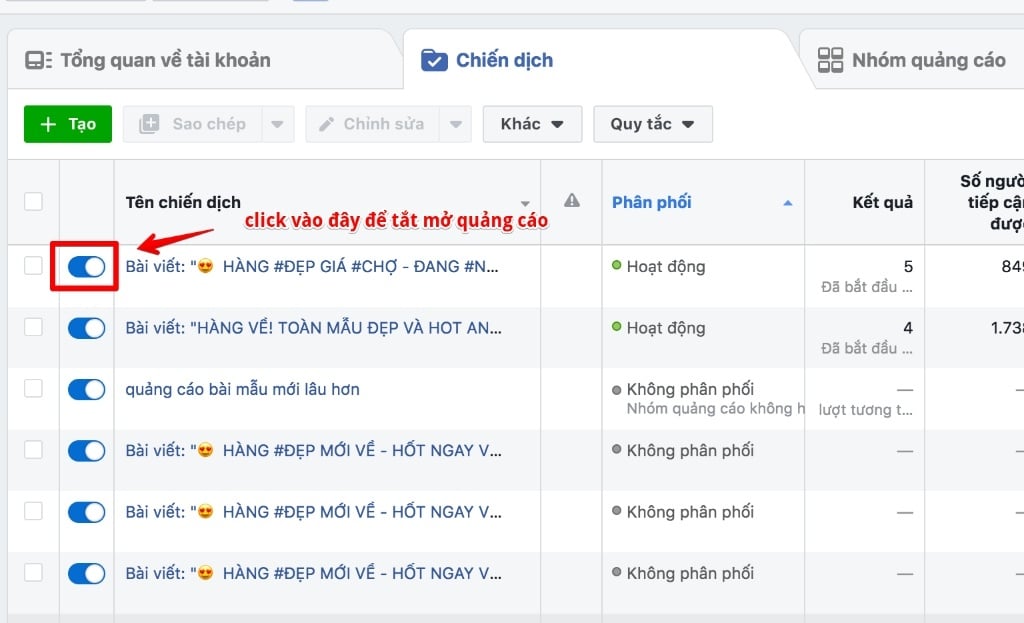This screenshot has height=623, width=1024.
Task: Click the green Tạo create button
Action: pos(68,124)
